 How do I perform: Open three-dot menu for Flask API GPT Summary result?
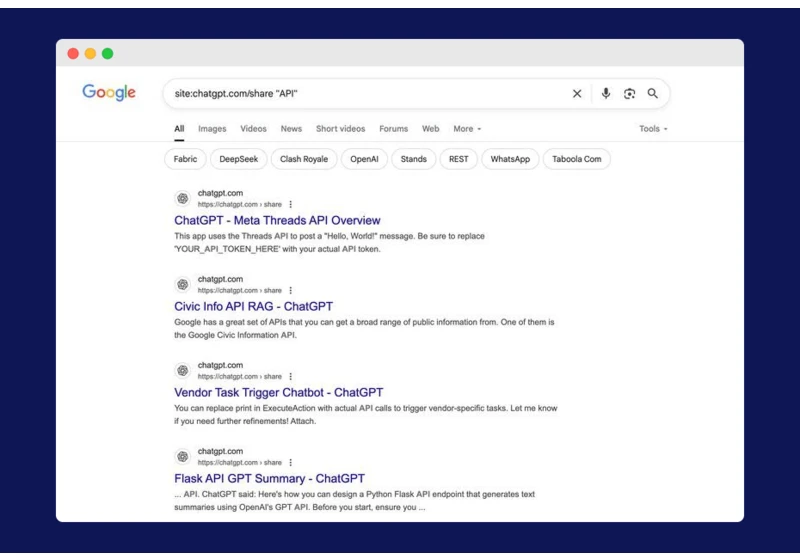290,462
